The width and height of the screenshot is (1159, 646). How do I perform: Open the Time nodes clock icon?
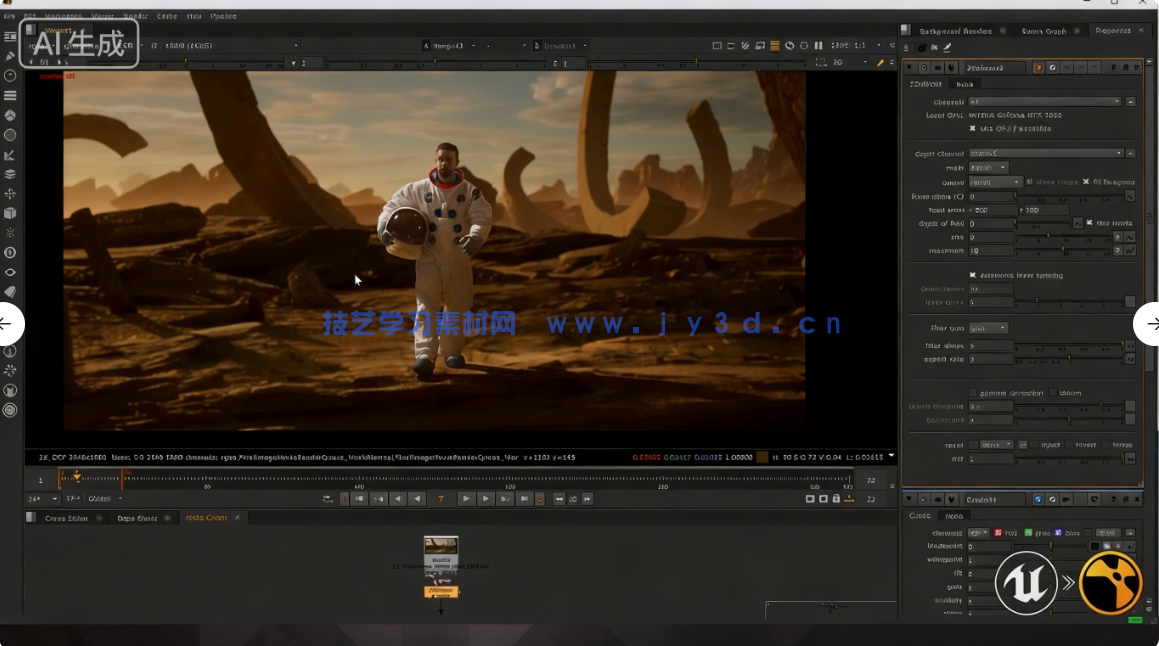(10, 76)
